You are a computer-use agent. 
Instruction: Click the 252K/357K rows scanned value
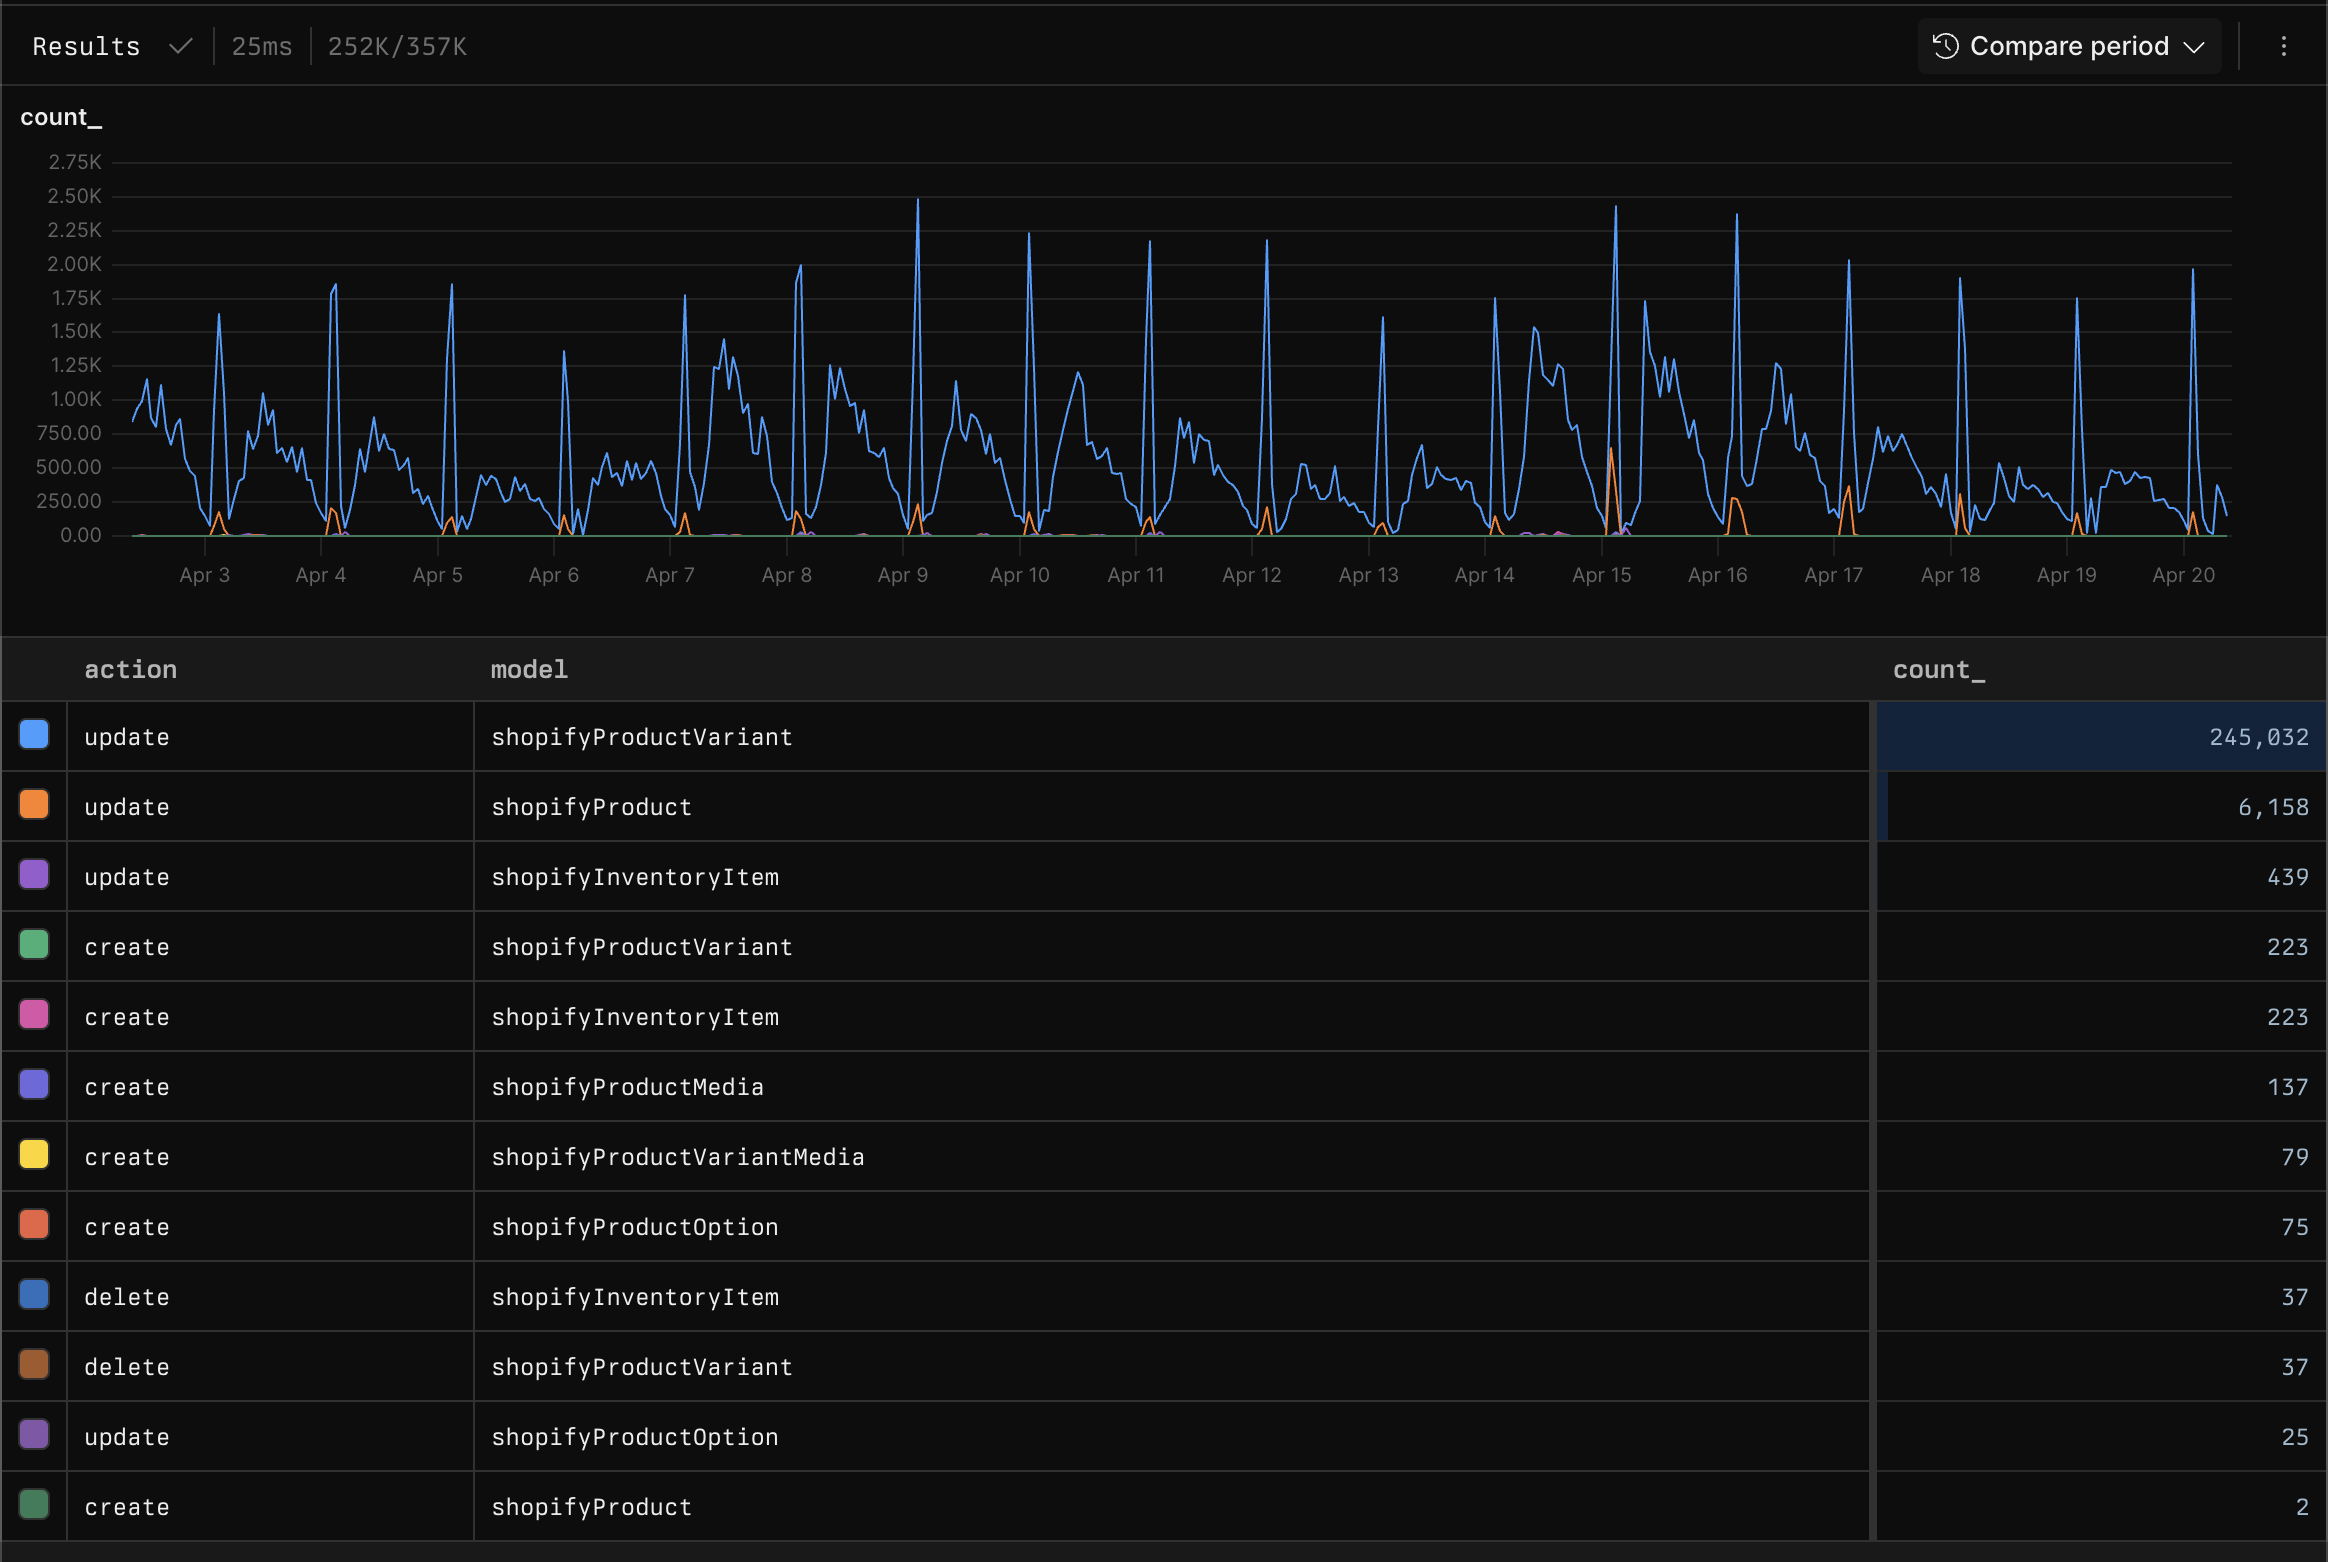pyautogui.click(x=397, y=47)
